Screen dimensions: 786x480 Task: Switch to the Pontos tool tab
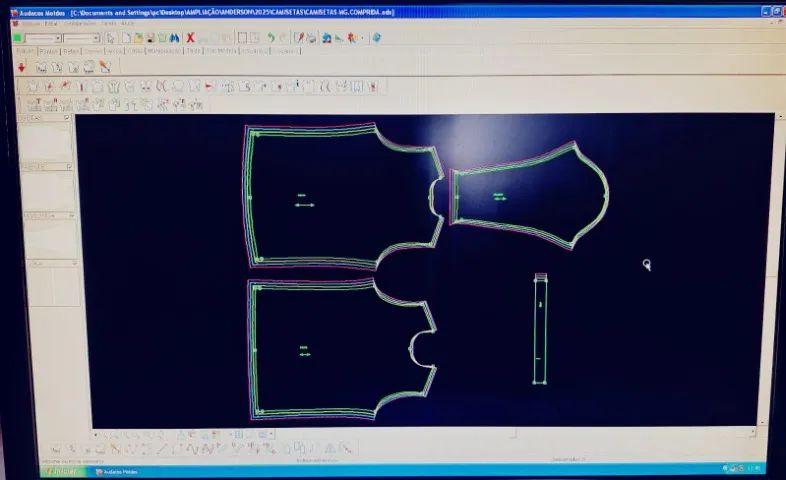(49, 51)
